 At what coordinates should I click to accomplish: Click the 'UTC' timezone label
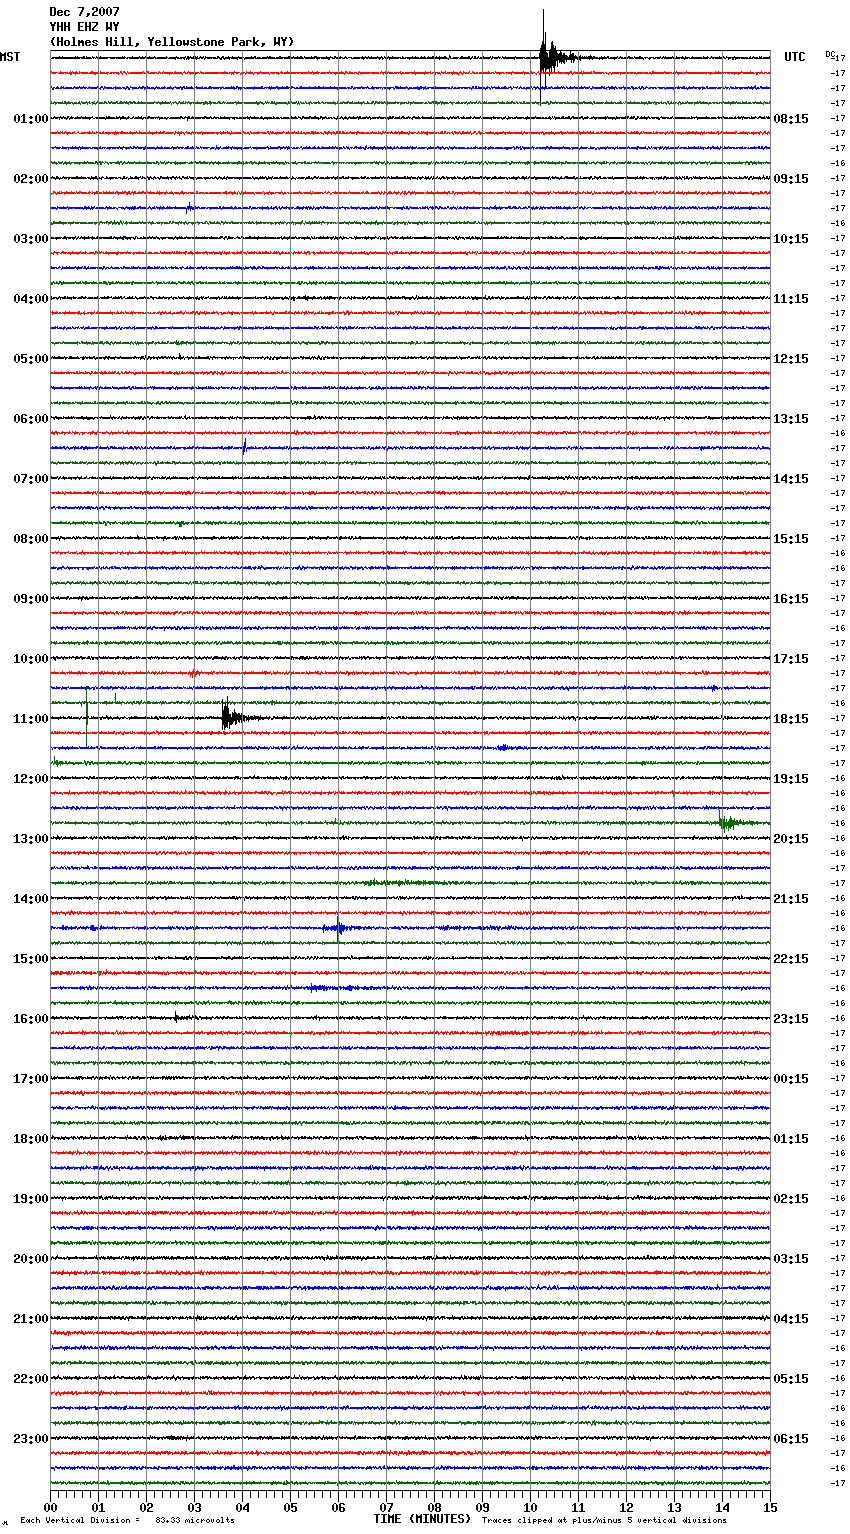pos(795,57)
